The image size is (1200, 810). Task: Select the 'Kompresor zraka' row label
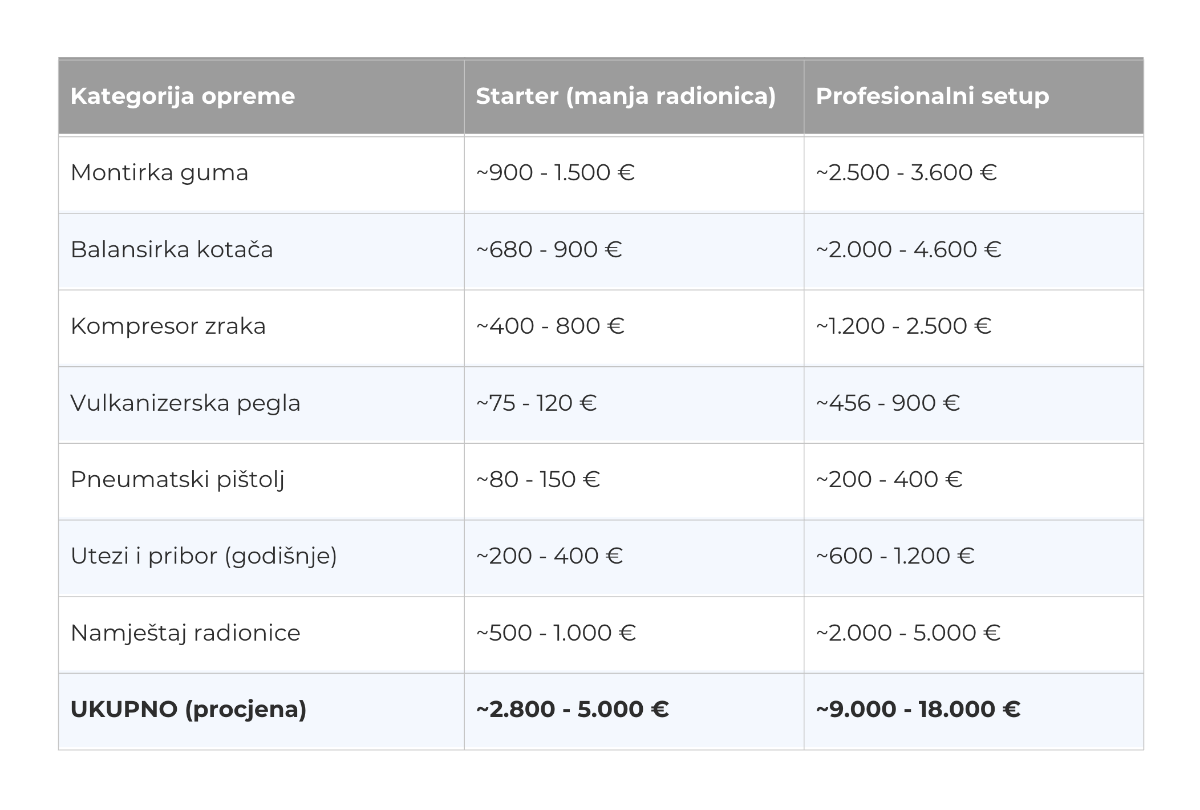coord(168,326)
